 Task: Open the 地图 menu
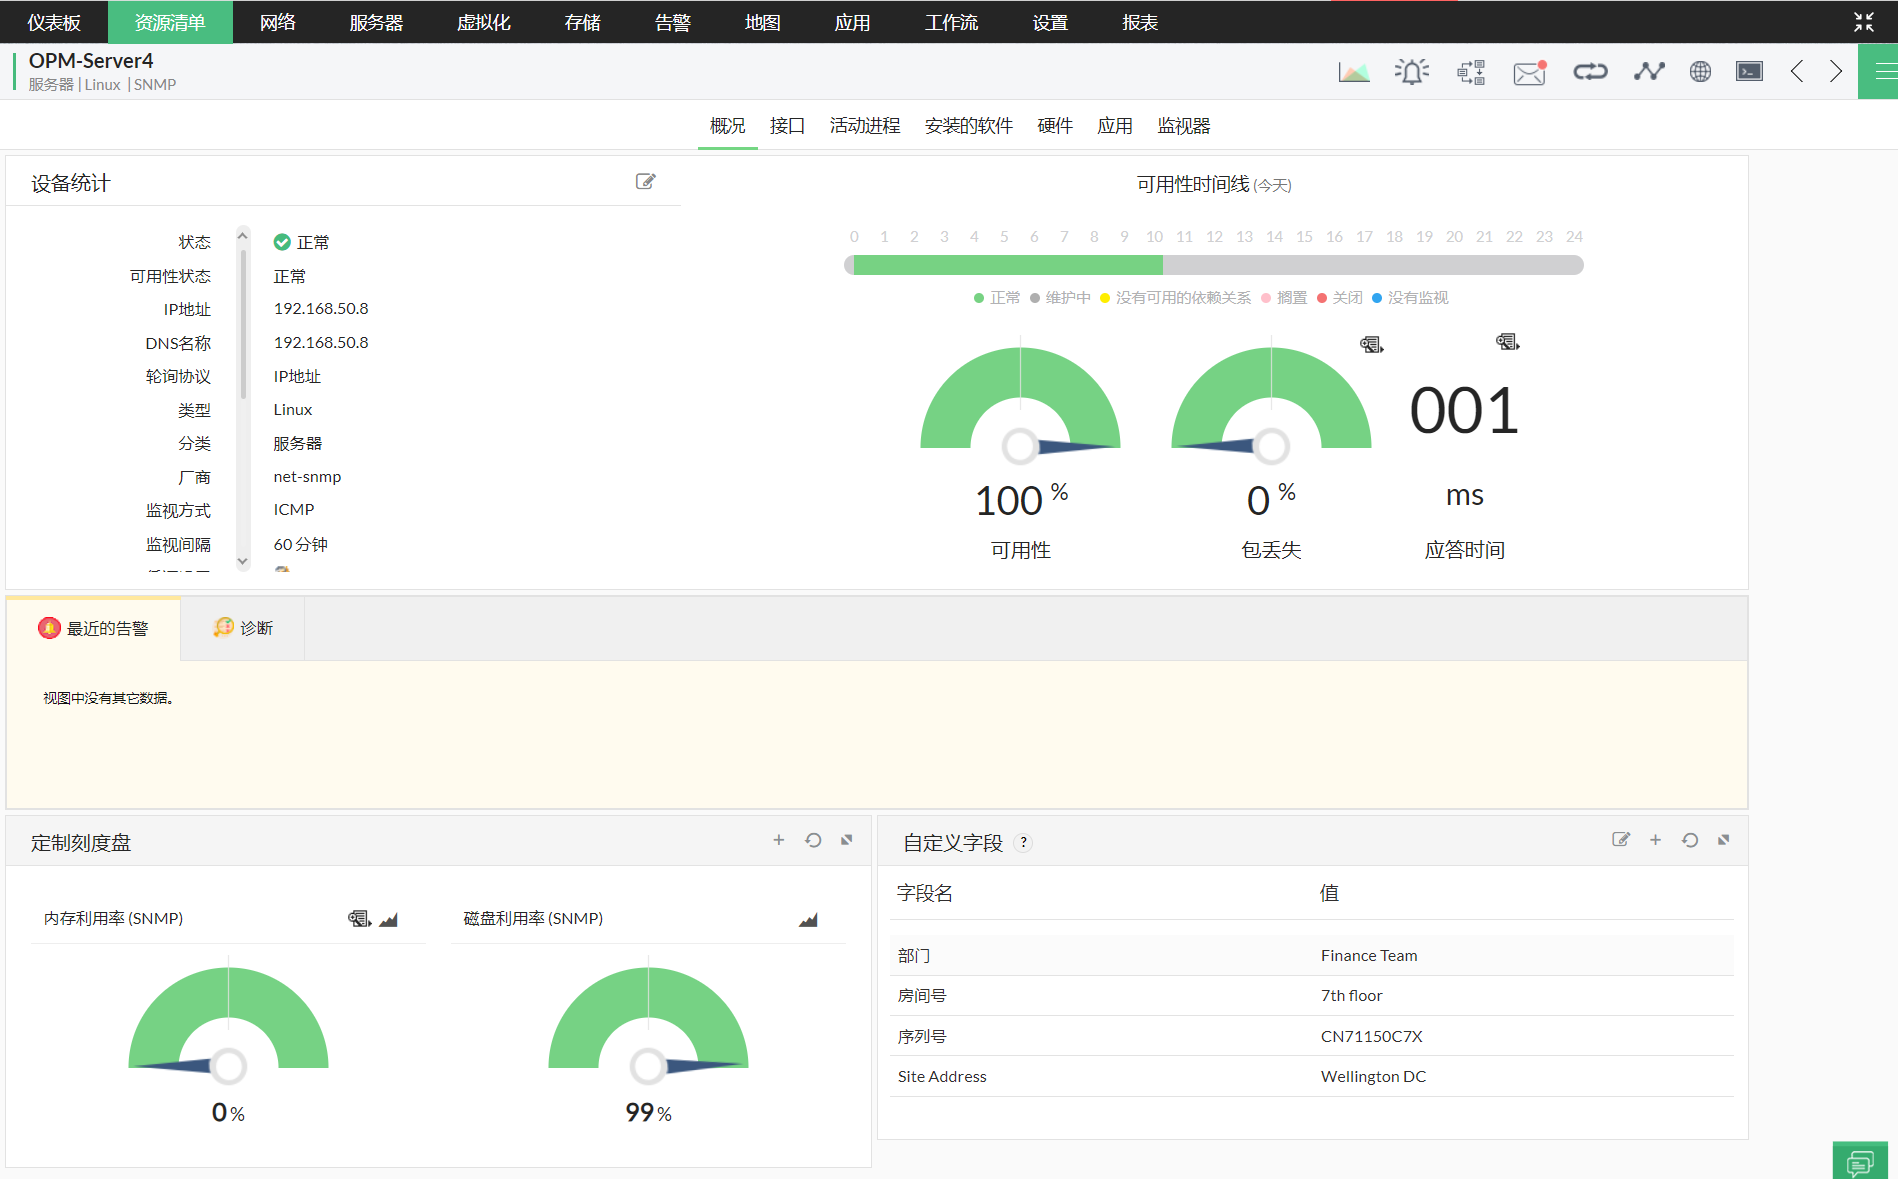(762, 22)
